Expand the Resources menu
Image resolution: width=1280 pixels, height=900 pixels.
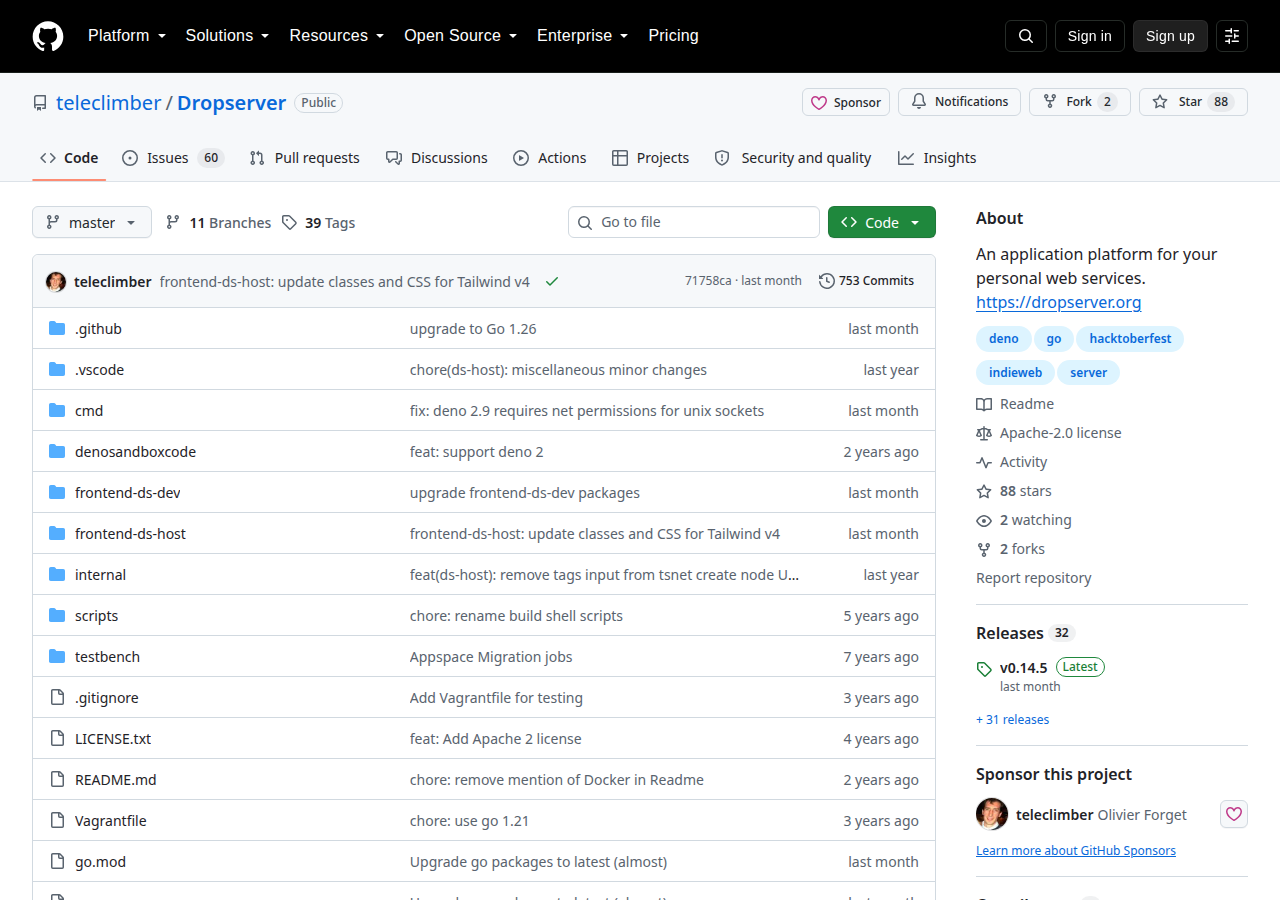(x=336, y=36)
